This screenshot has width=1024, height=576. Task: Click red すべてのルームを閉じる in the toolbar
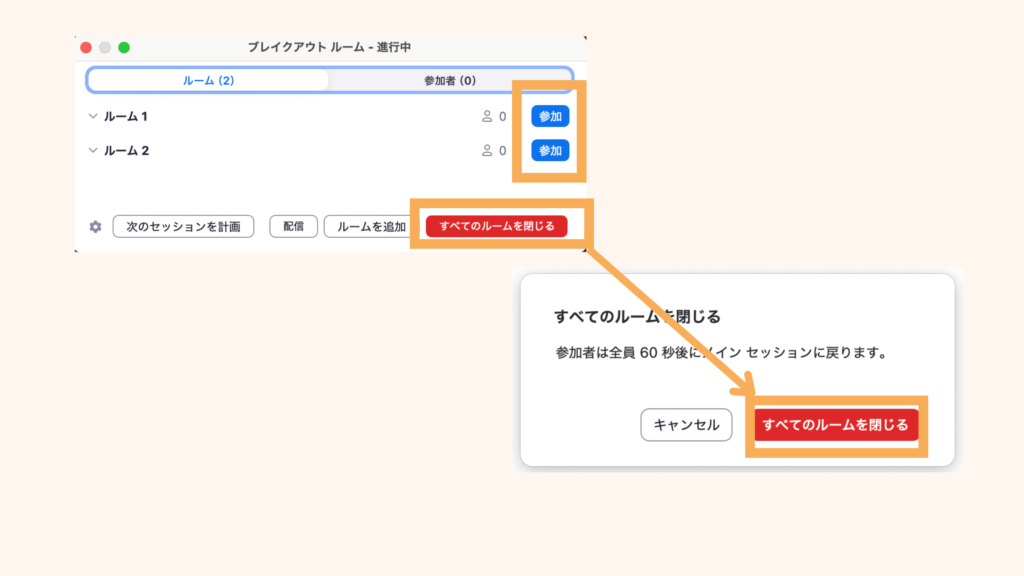point(498,227)
